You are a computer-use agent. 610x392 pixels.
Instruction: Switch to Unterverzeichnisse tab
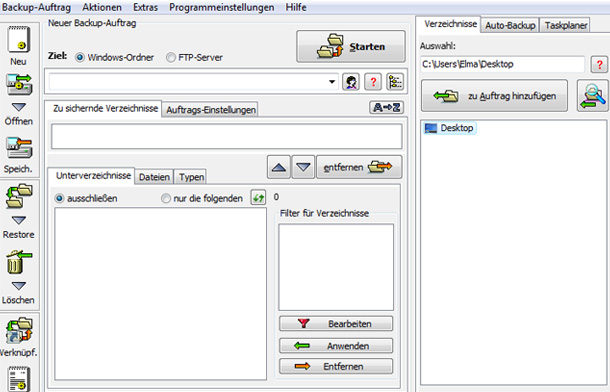(x=93, y=175)
